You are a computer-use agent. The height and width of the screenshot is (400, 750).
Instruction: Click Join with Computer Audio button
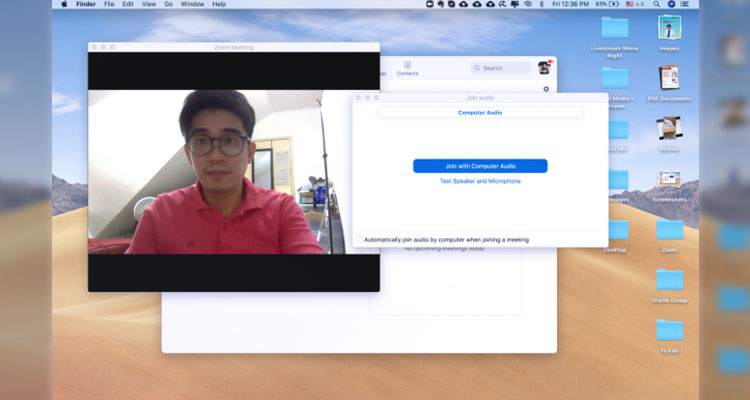[480, 166]
